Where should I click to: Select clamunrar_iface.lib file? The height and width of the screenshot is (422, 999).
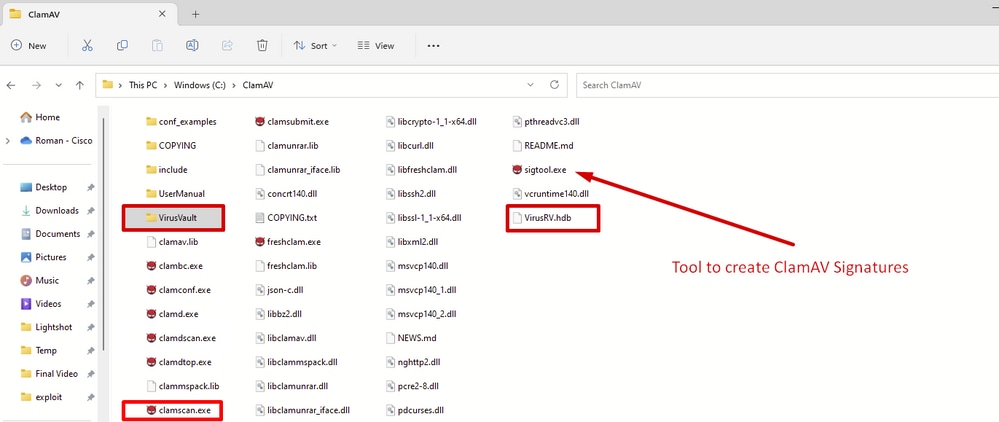297,170
